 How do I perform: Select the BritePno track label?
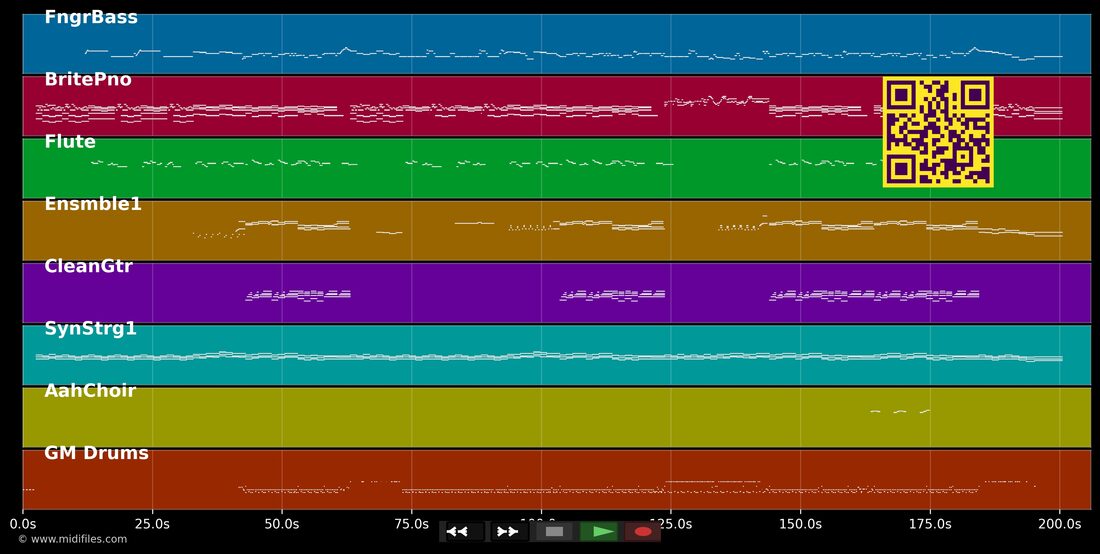[88, 79]
